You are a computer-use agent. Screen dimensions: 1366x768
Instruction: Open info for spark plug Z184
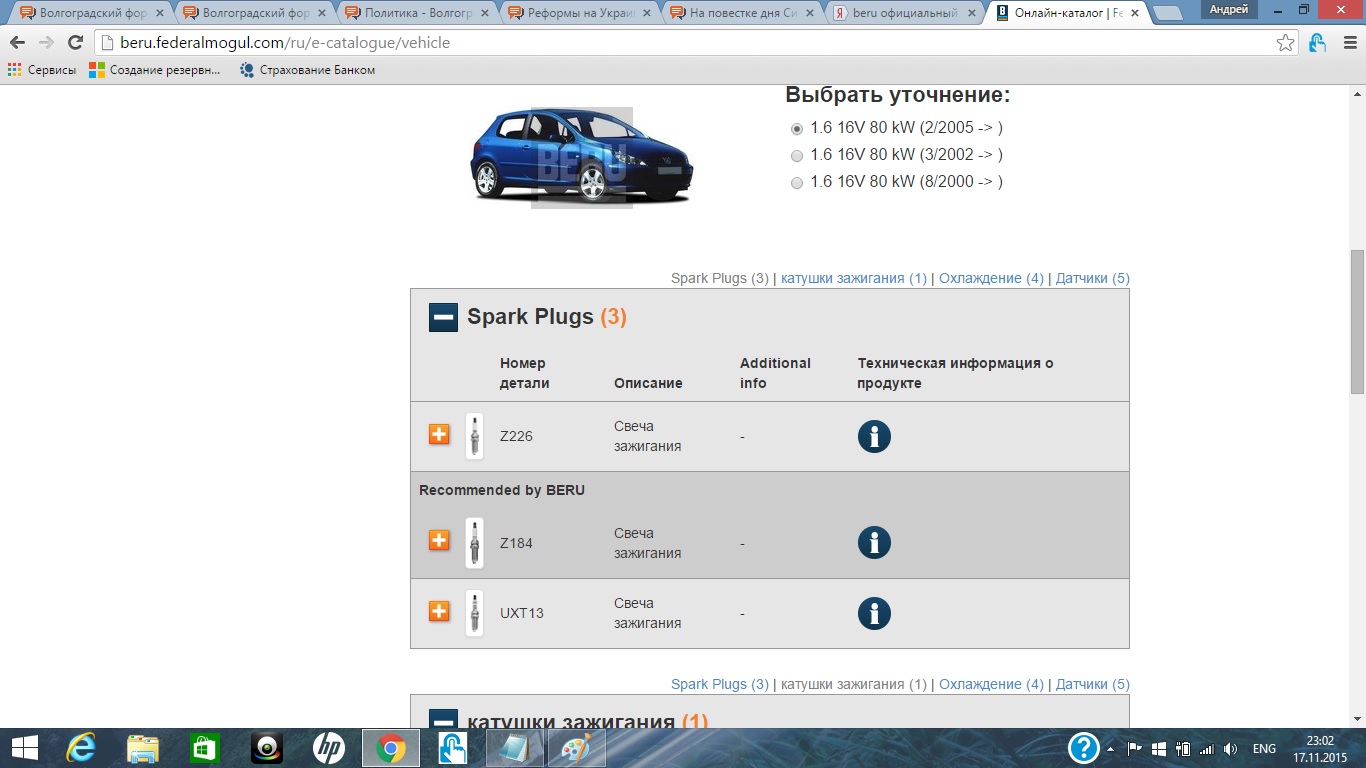point(874,542)
